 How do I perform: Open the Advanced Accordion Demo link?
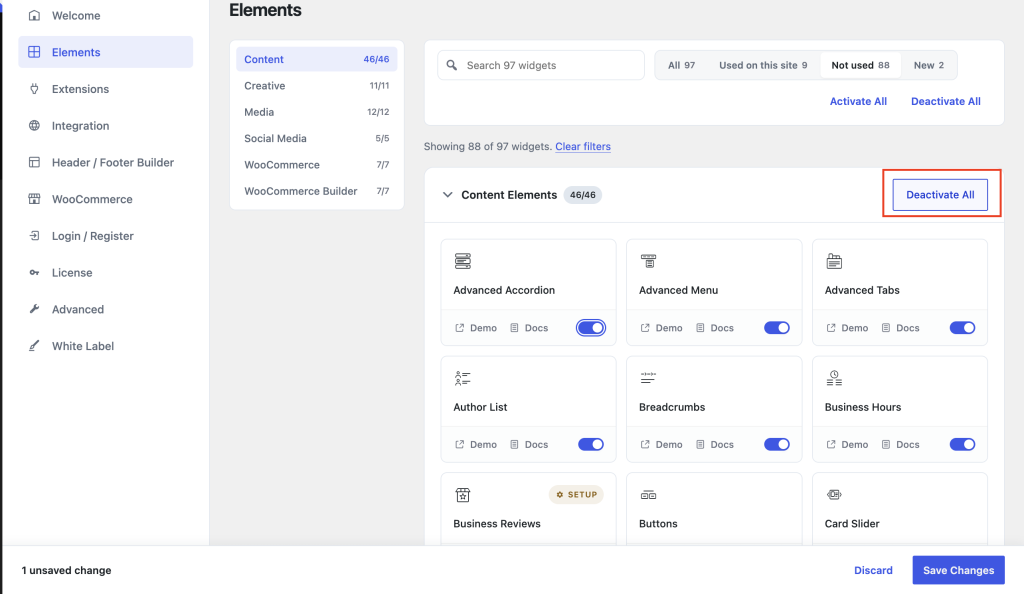476,328
